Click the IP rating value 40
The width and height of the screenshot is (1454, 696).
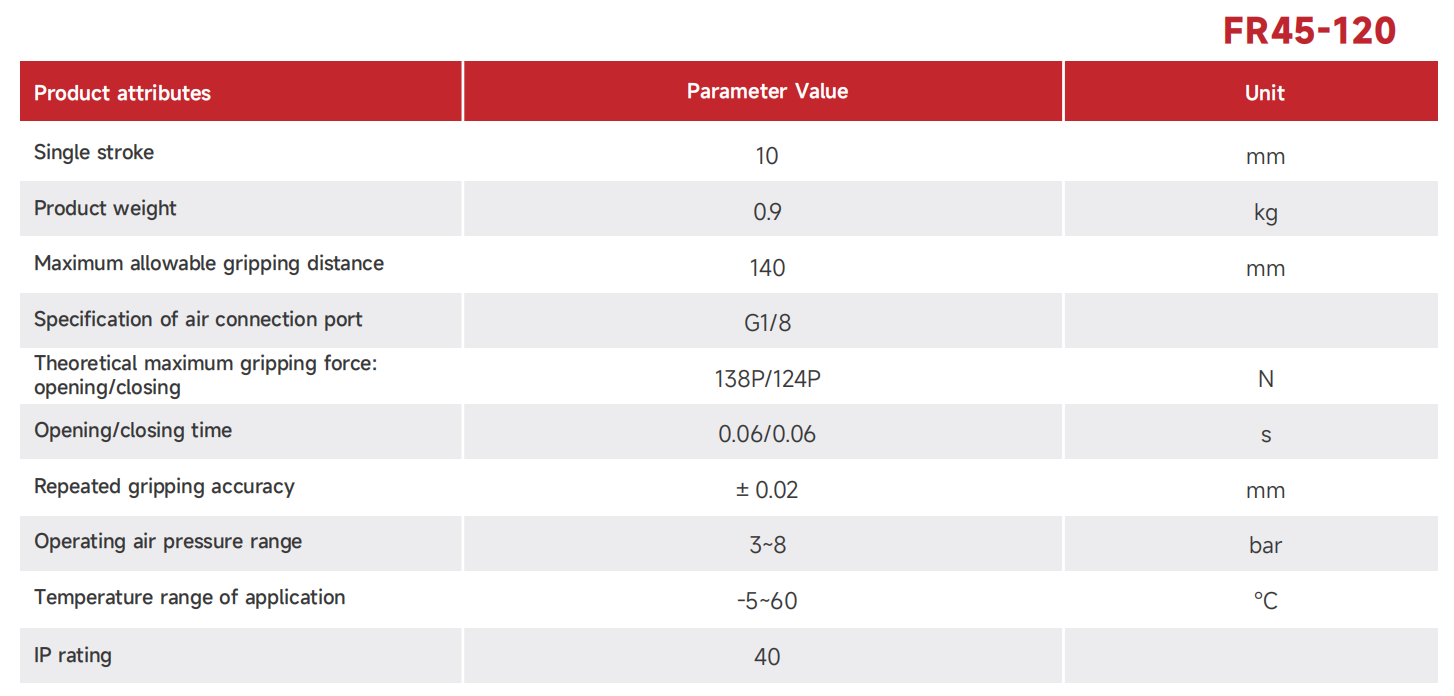click(x=767, y=657)
